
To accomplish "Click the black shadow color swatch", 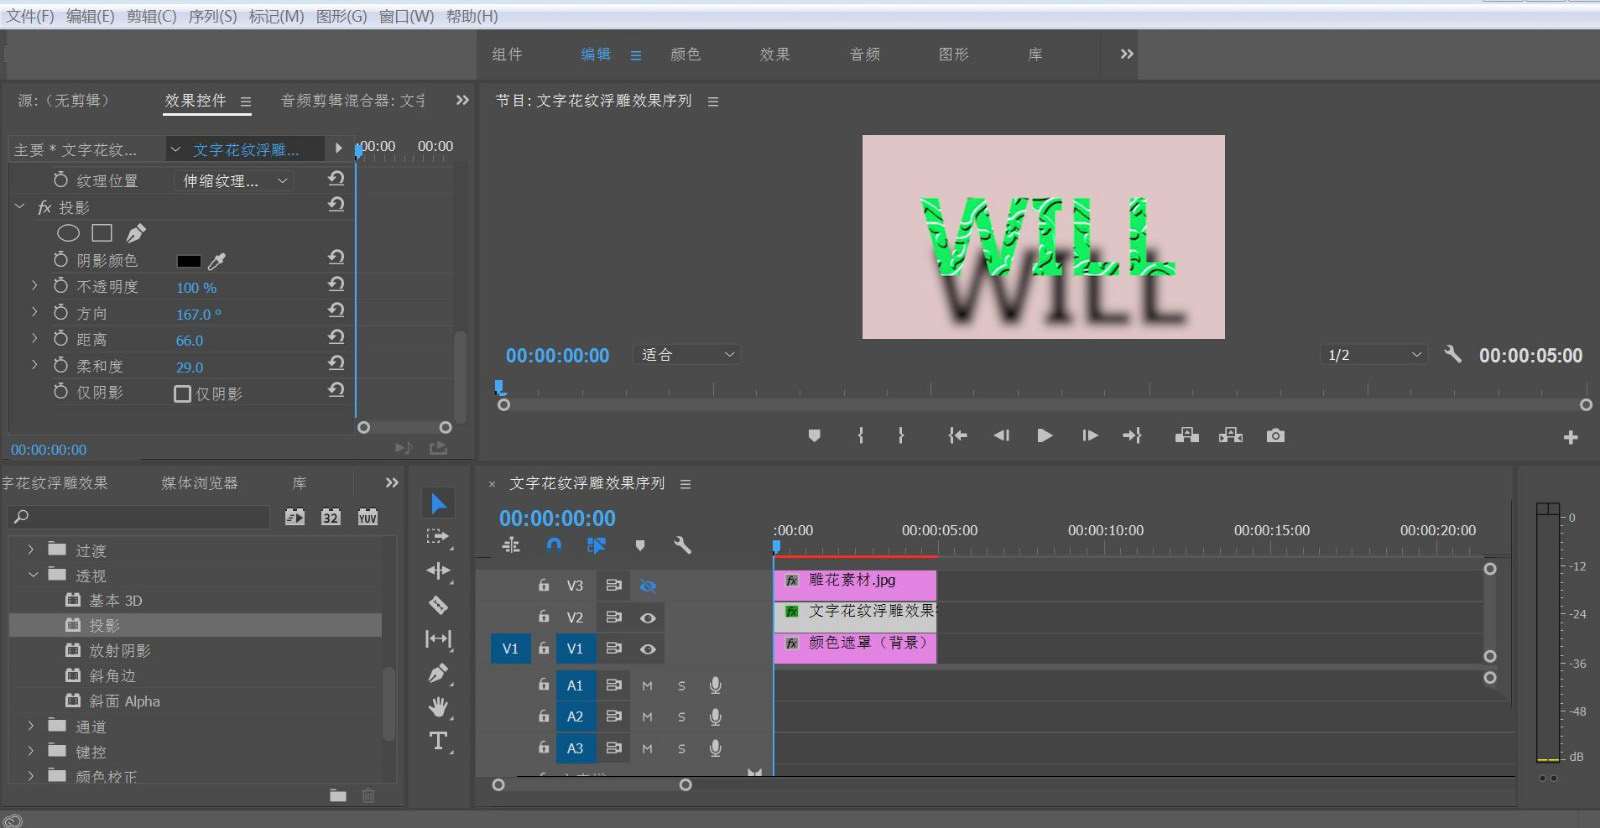I will (189, 261).
